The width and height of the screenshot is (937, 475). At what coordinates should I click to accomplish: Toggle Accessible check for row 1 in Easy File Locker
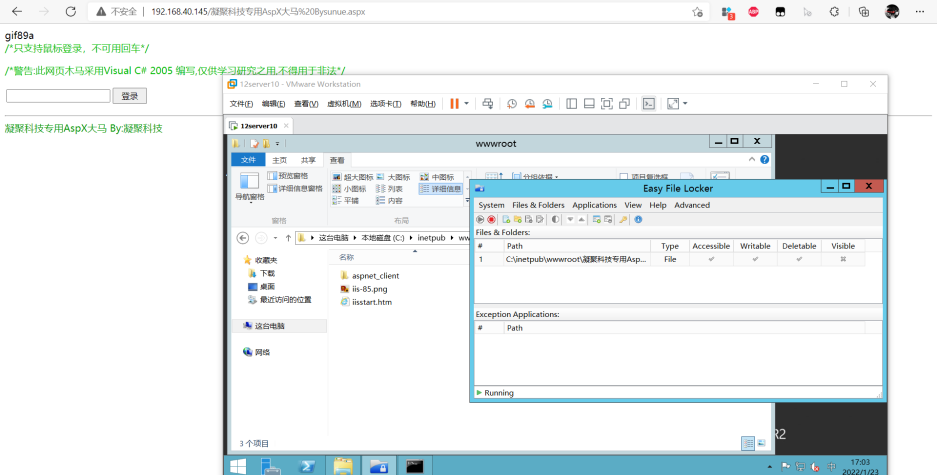(x=711, y=259)
